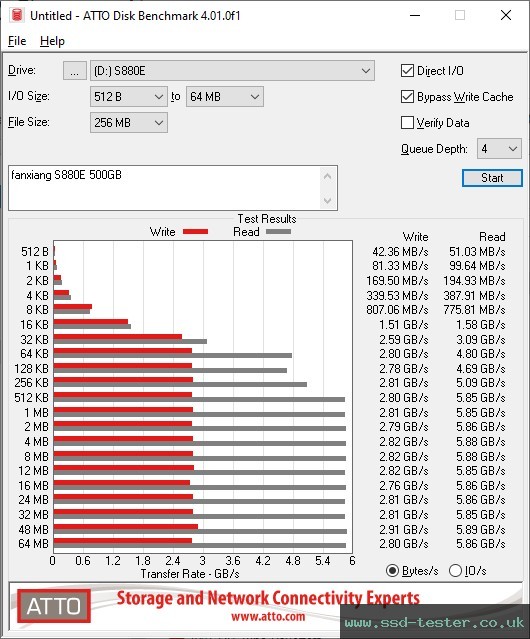
Task: Click the www.atto.com link
Action: tap(268, 616)
